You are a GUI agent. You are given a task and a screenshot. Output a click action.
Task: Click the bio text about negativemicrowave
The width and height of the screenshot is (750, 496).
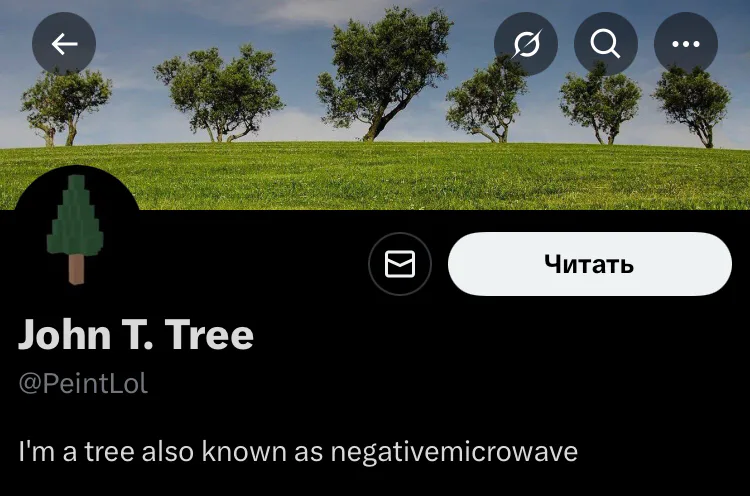(298, 451)
